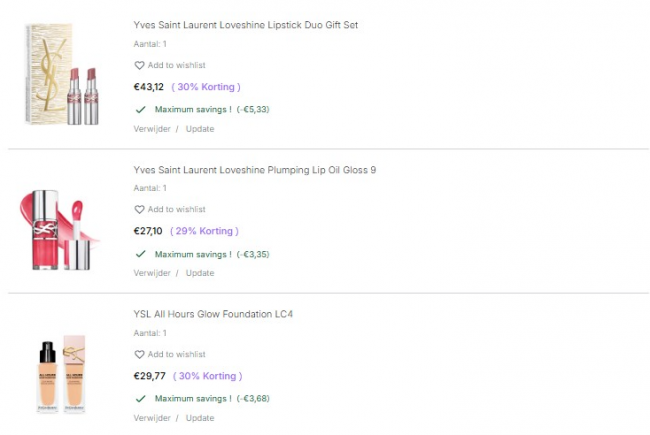Click the heart icon for All Hours Glow Foundation
The height and width of the screenshot is (435, 650).
click(x=139, y=355)
